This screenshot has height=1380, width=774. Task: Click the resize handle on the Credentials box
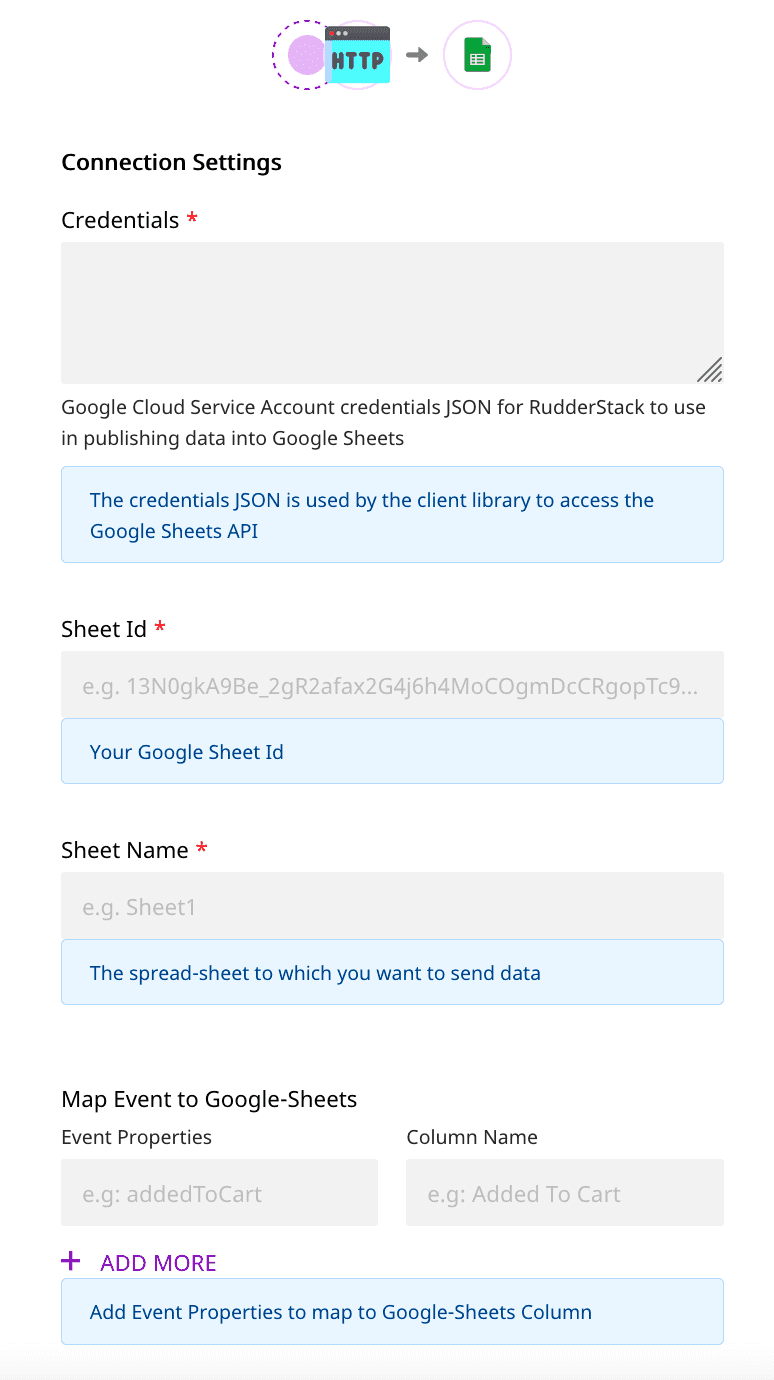(x=710, y=370)
